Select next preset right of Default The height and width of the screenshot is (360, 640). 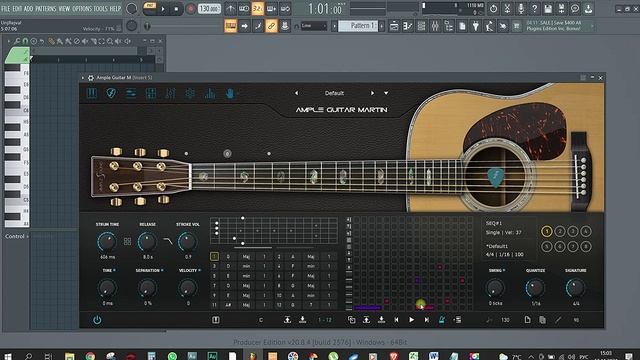pyautogui.click(x=372, y=93)
